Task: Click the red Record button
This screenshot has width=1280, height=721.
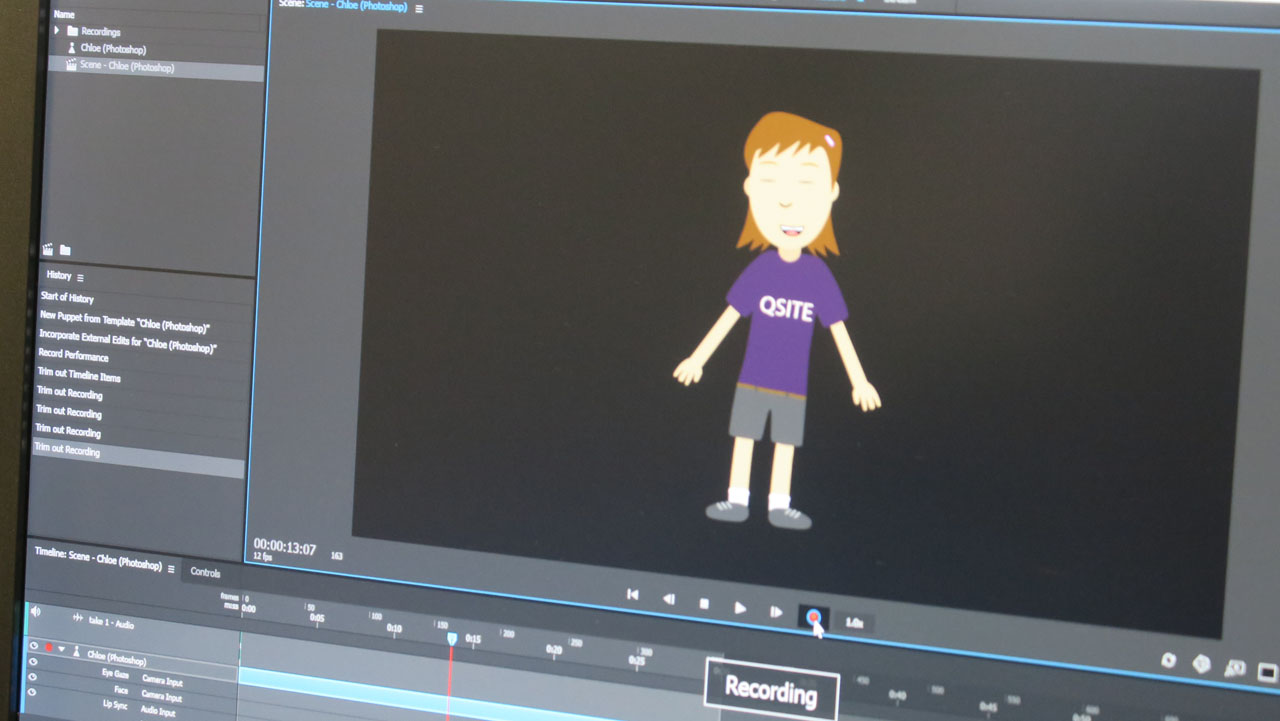Action: (813, 617)
